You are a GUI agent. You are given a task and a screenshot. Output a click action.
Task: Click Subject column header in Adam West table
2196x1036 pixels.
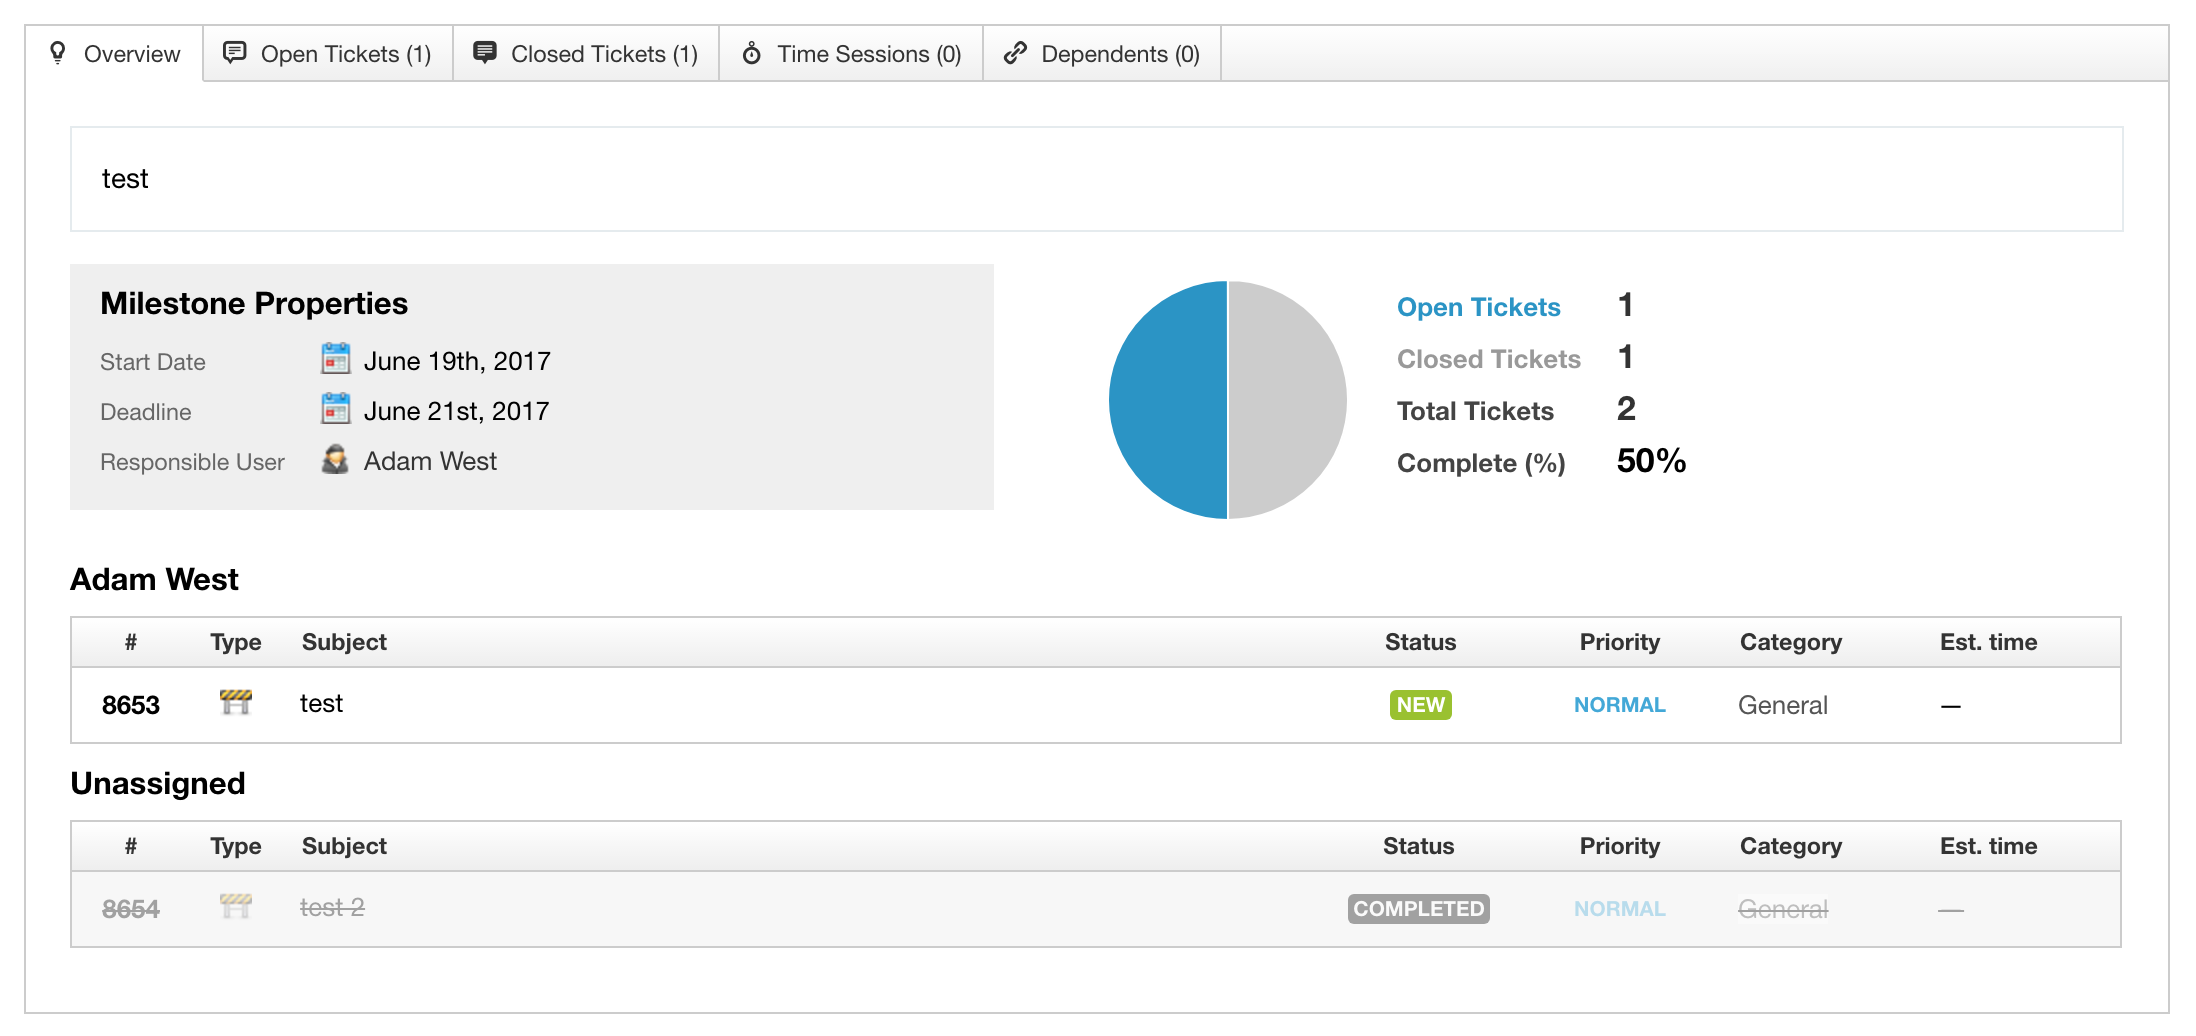(344, 642)
